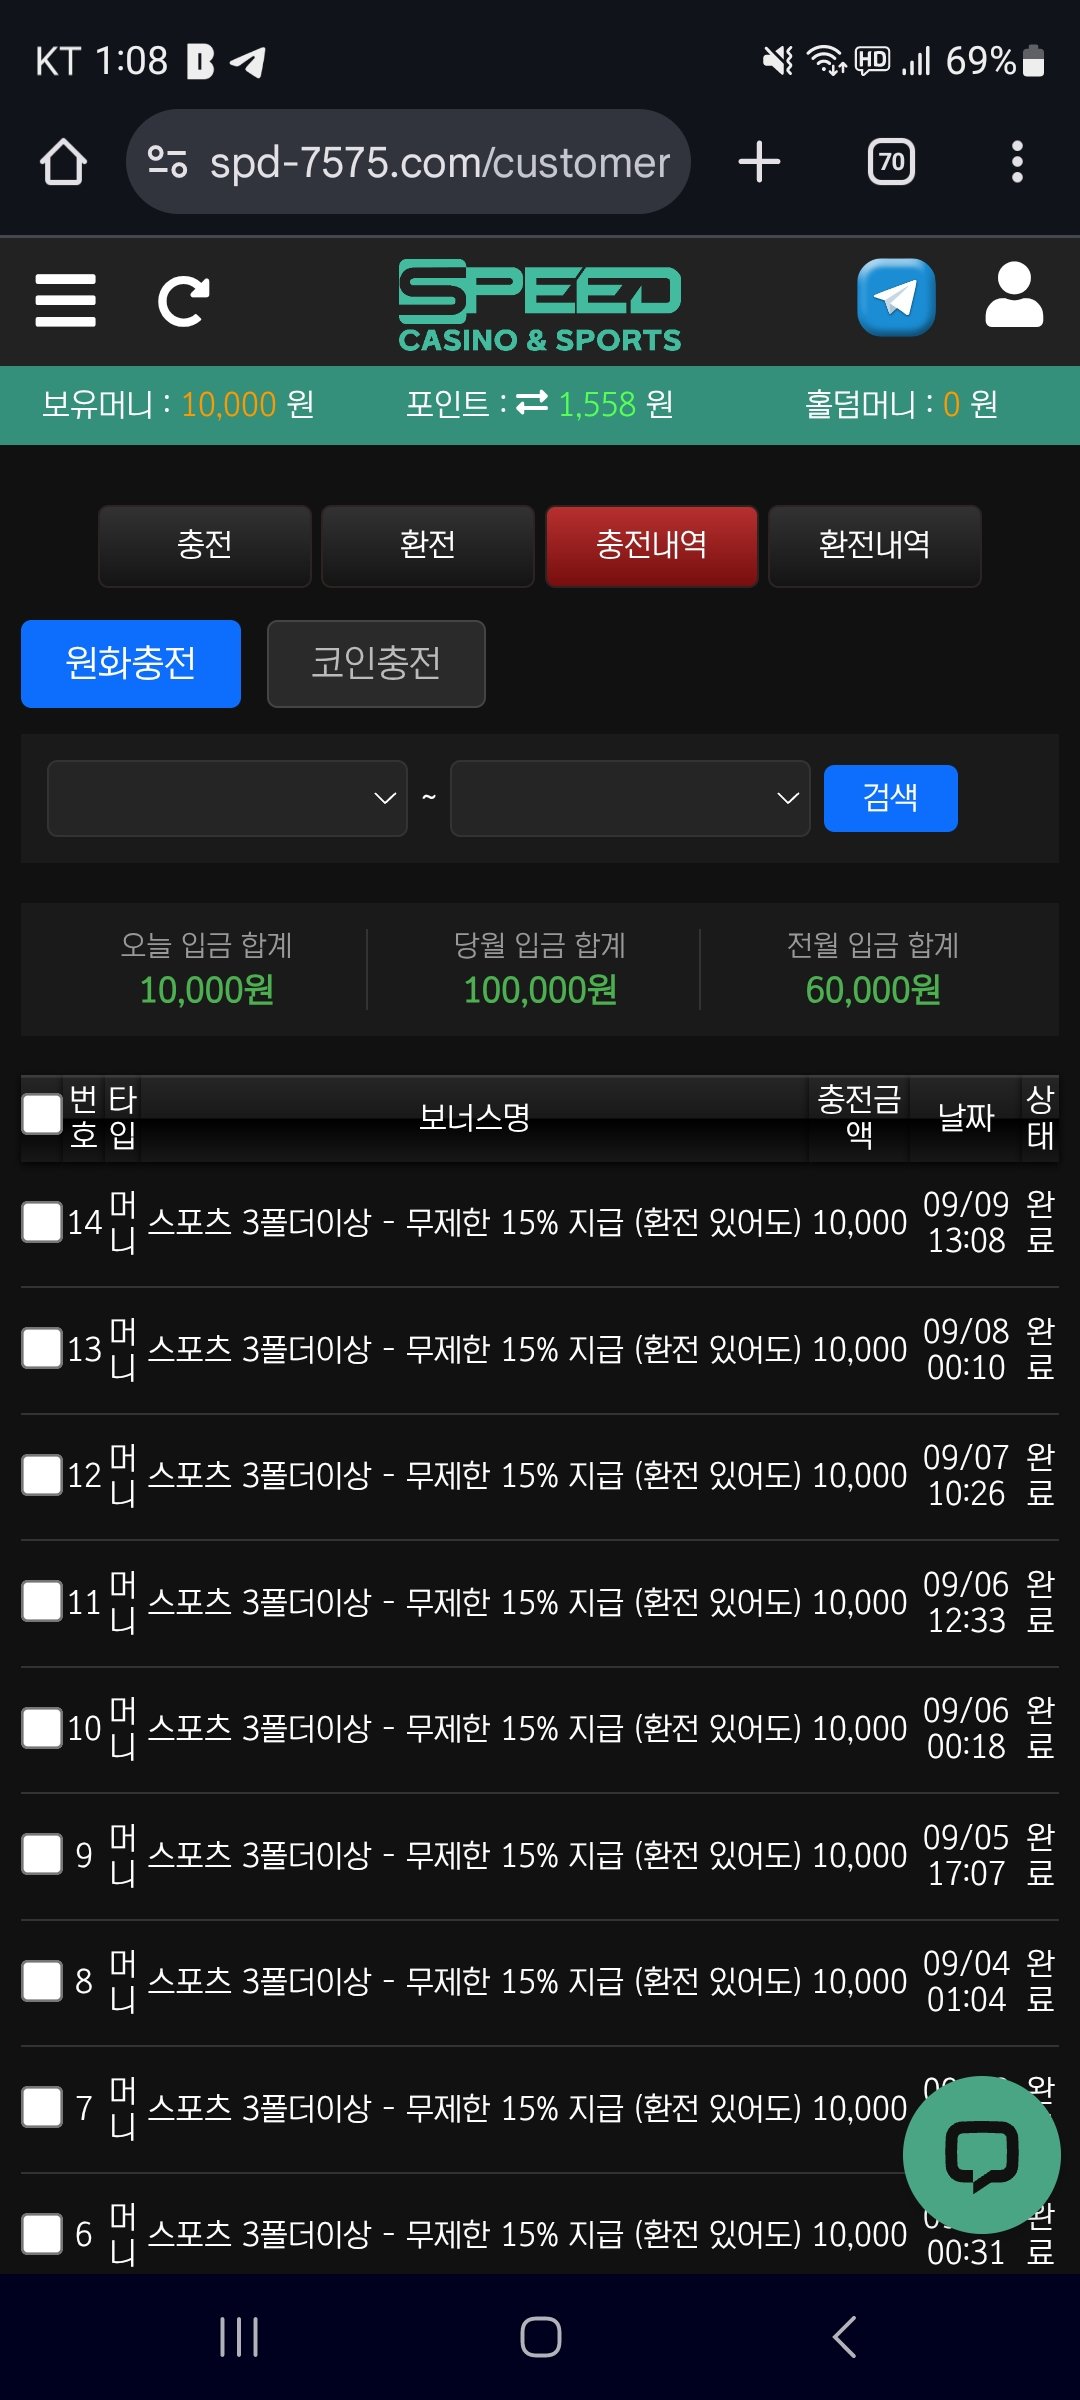Open the Telegram contact icon
Screen dimensions: 1080x2400
coord(896,298)
